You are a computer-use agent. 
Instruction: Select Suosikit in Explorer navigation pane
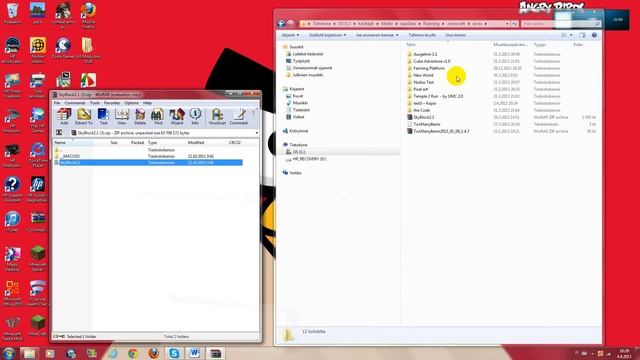point(296,47)
